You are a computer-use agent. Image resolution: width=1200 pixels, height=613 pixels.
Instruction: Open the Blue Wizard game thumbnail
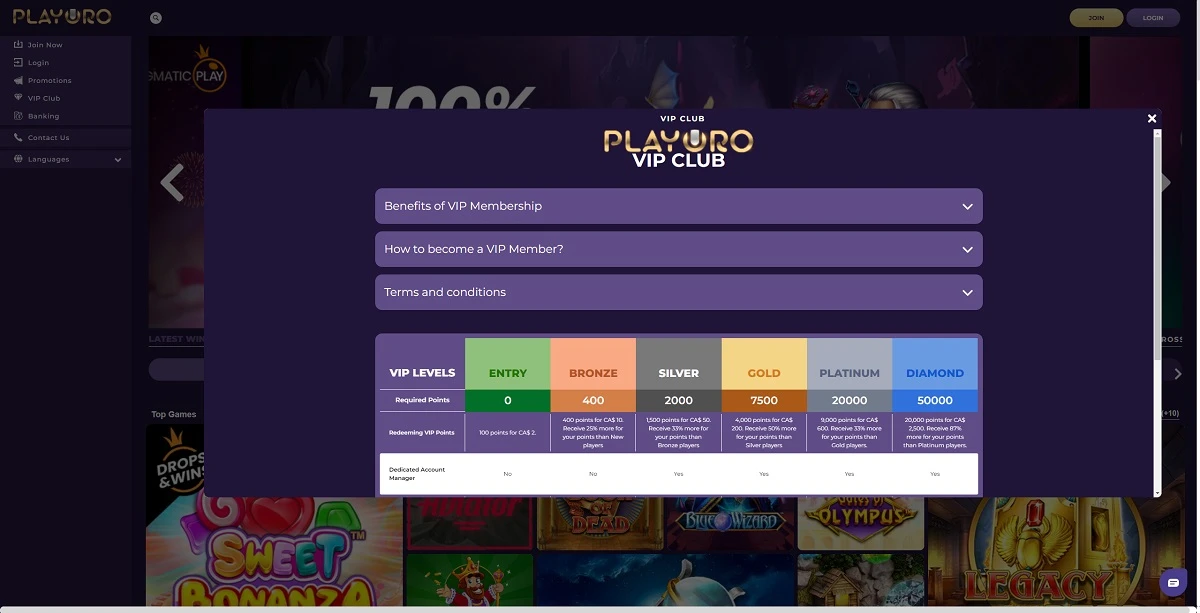729,523
